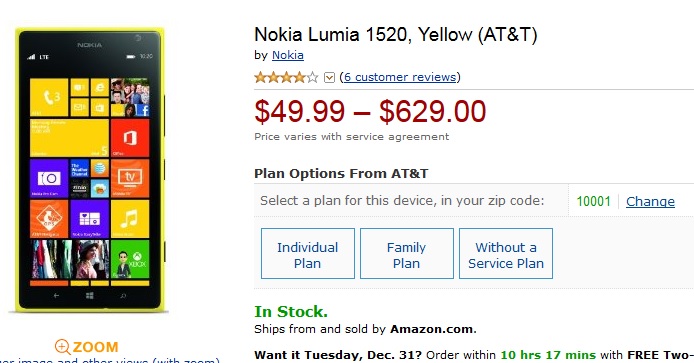Open the star rating dropdown arrow
The image size is (694, 363).
click(x=329, y=77)
